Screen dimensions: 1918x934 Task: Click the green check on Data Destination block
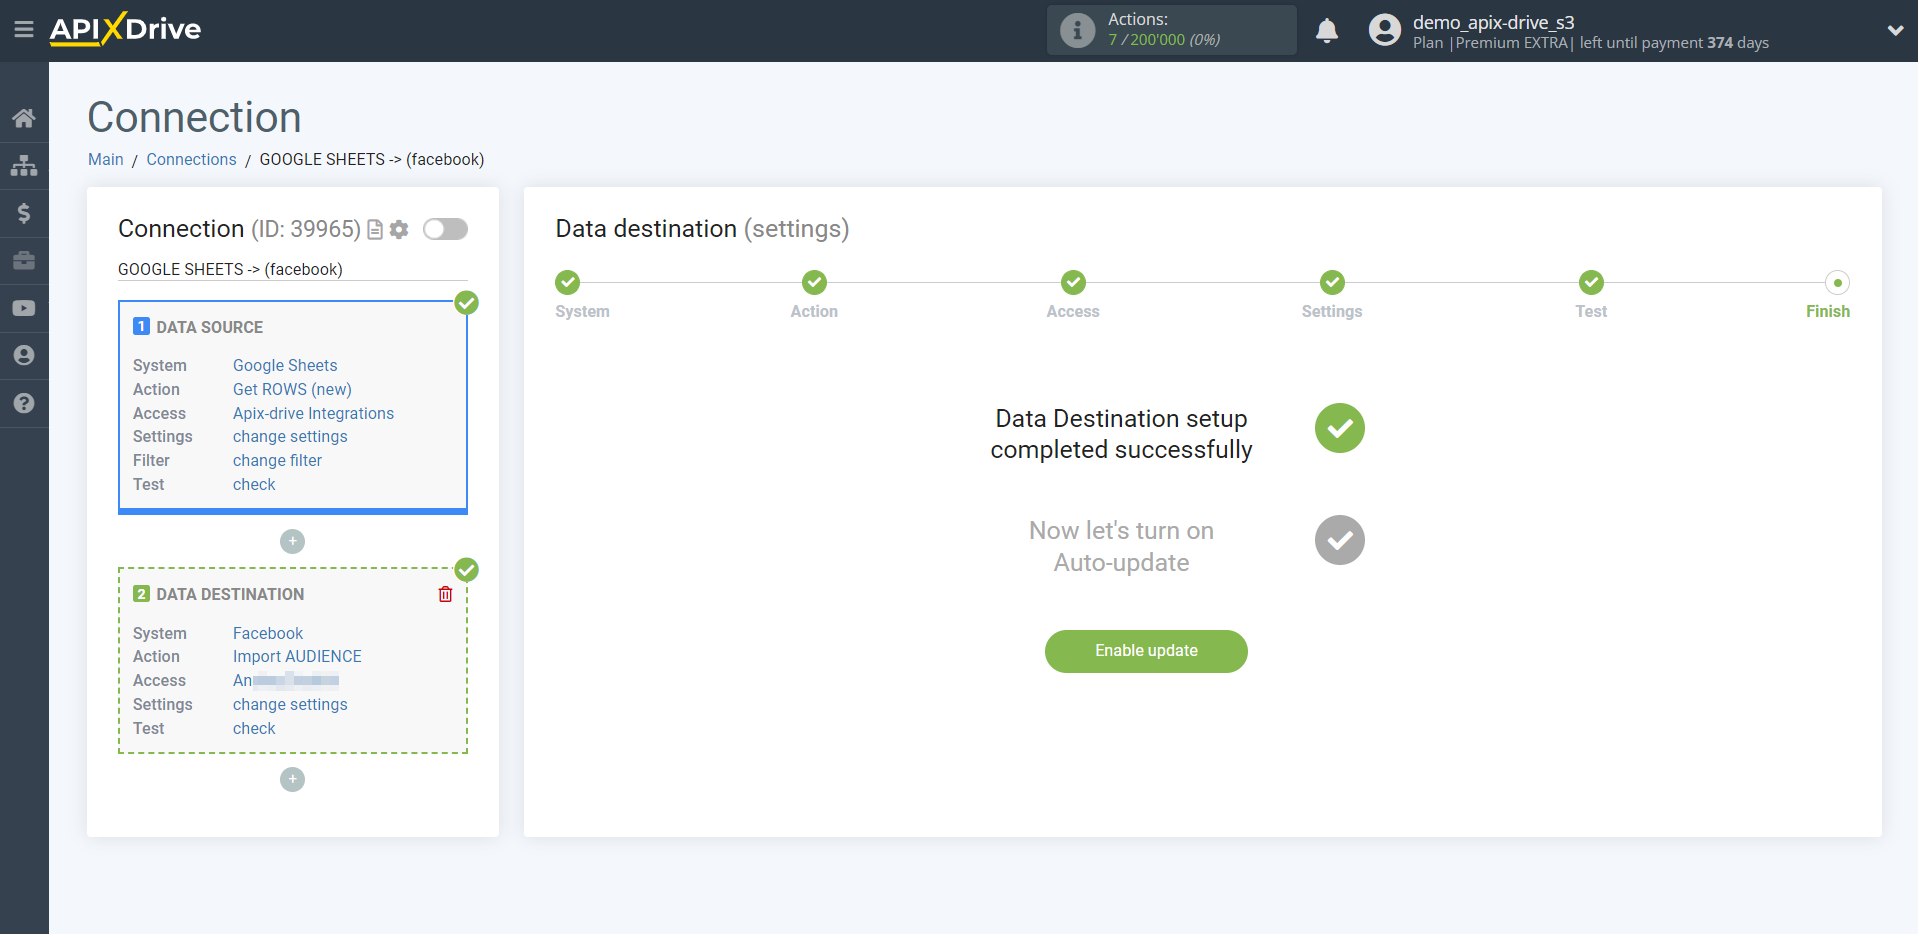[x=466, y=570]
